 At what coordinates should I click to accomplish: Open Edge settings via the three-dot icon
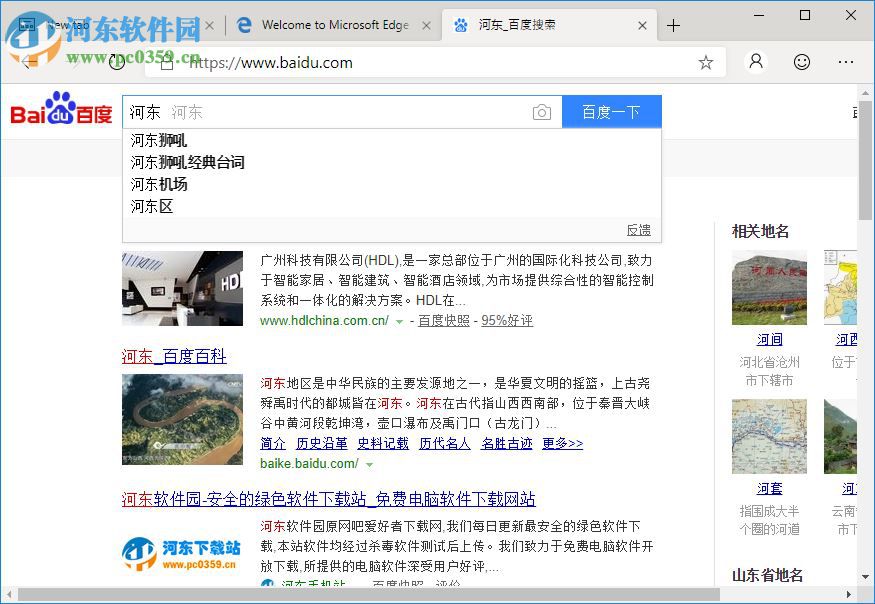(846, 62)
